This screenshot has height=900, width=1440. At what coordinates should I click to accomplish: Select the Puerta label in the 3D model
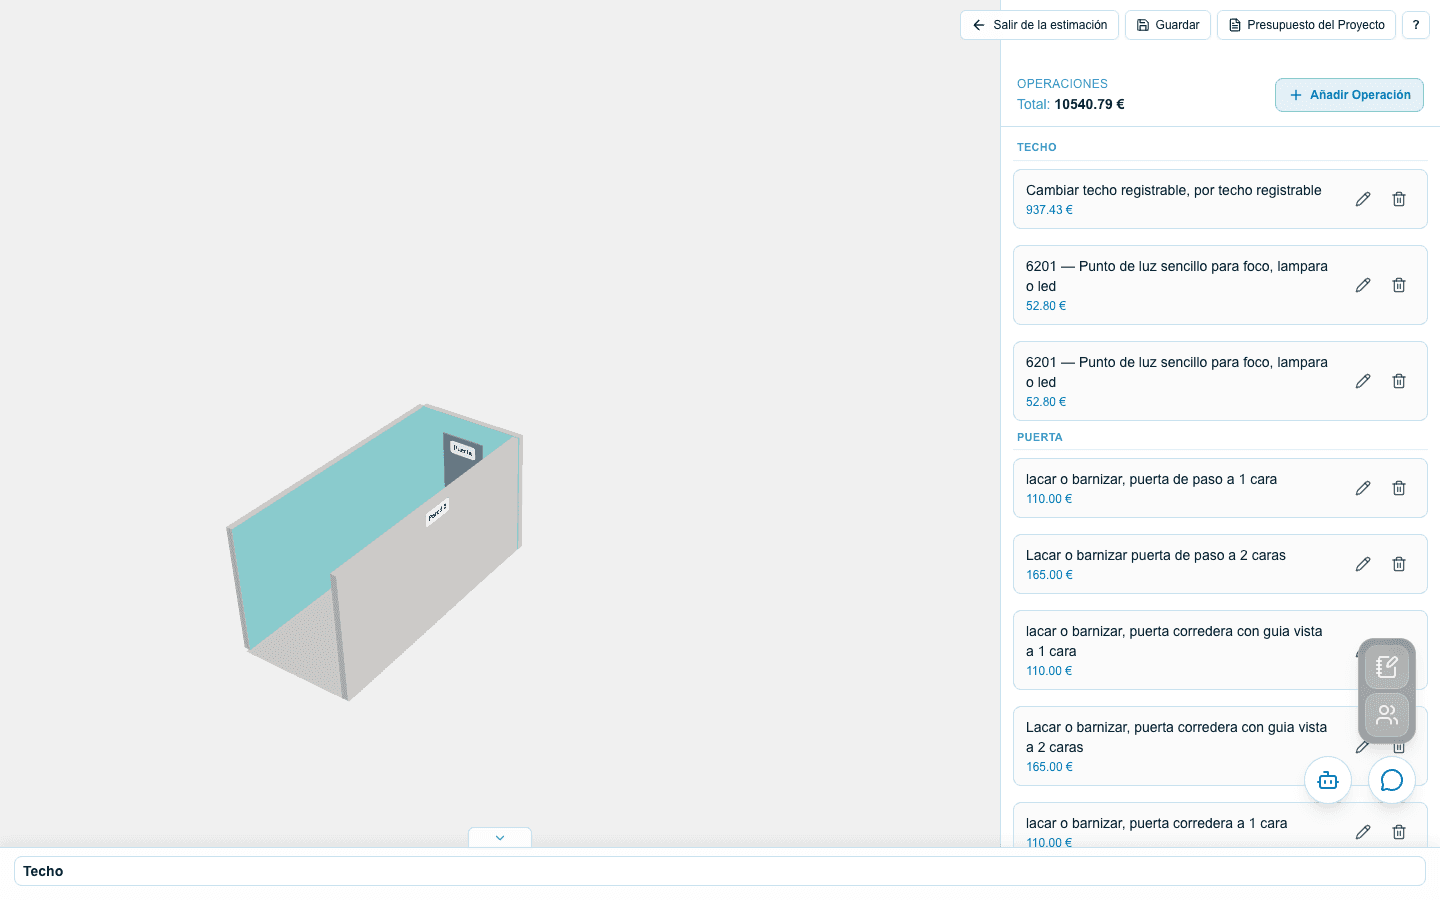coord(462,450)
